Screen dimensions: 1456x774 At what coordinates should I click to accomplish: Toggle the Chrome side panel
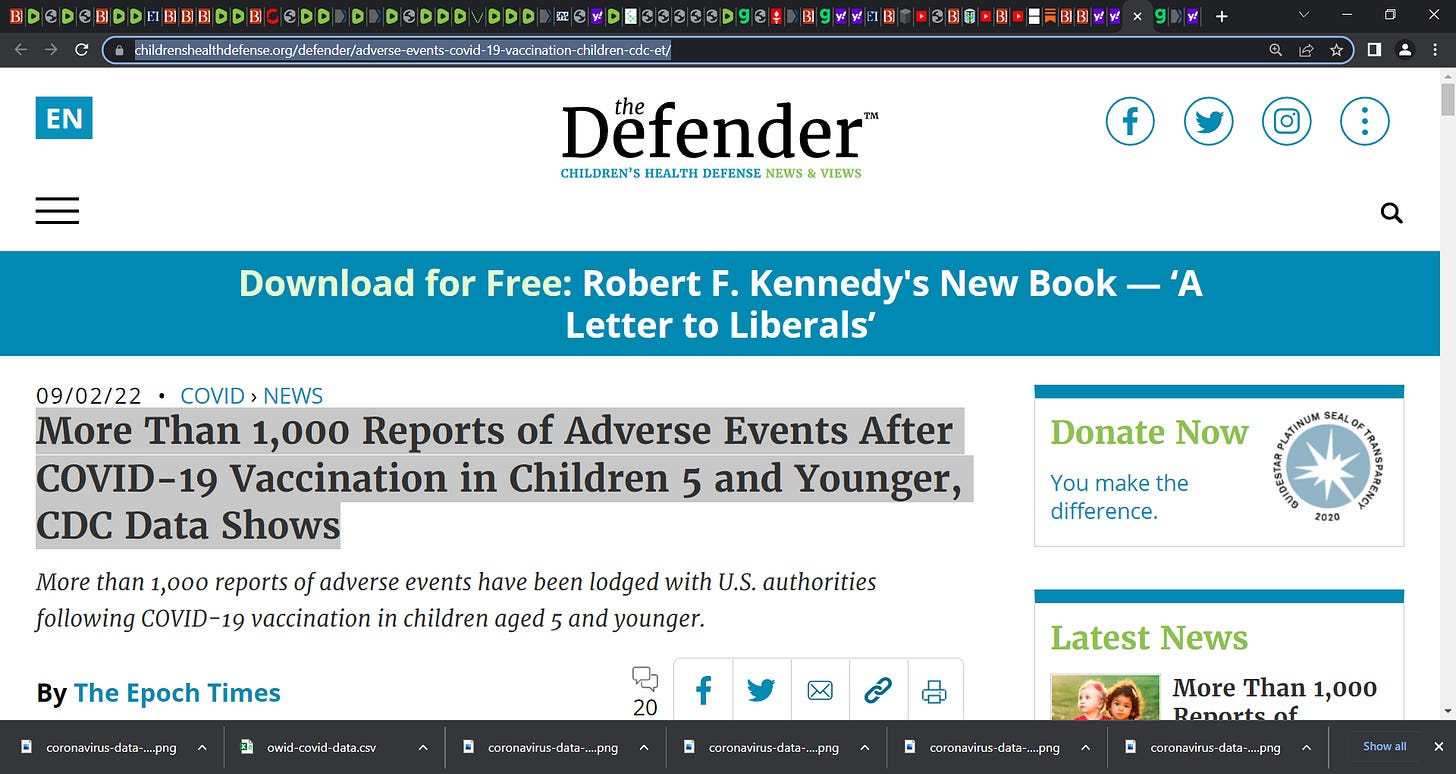pyautogui.click(x=1374, y=50)
